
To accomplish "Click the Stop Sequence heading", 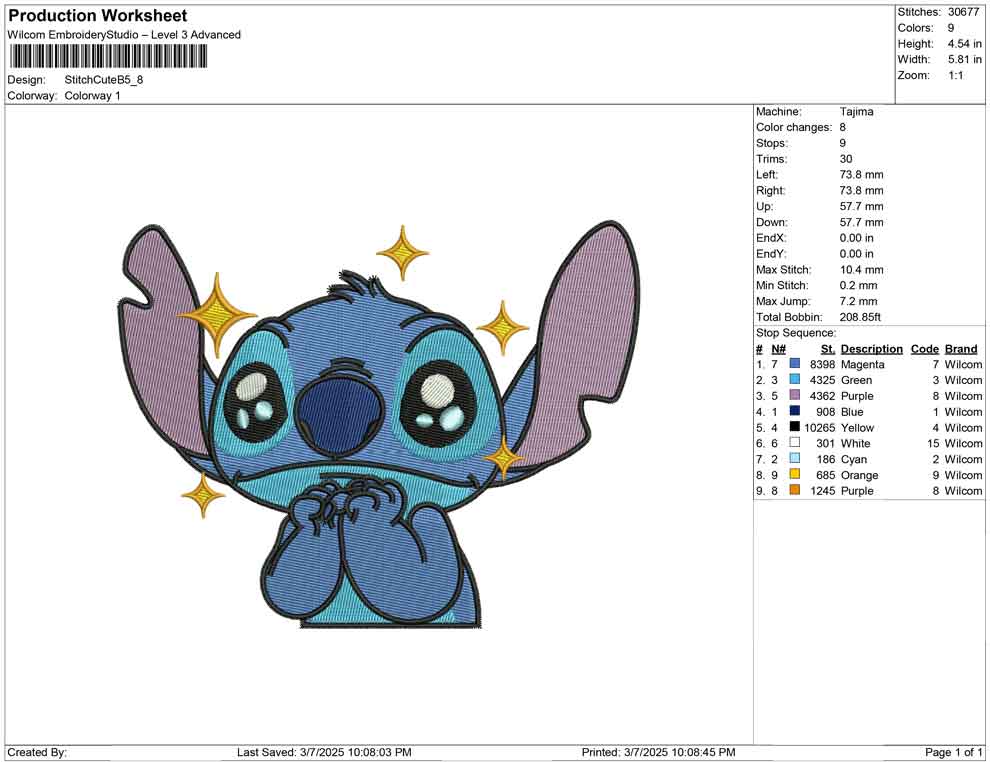I will pyautogui.click(x=796, y=333).
